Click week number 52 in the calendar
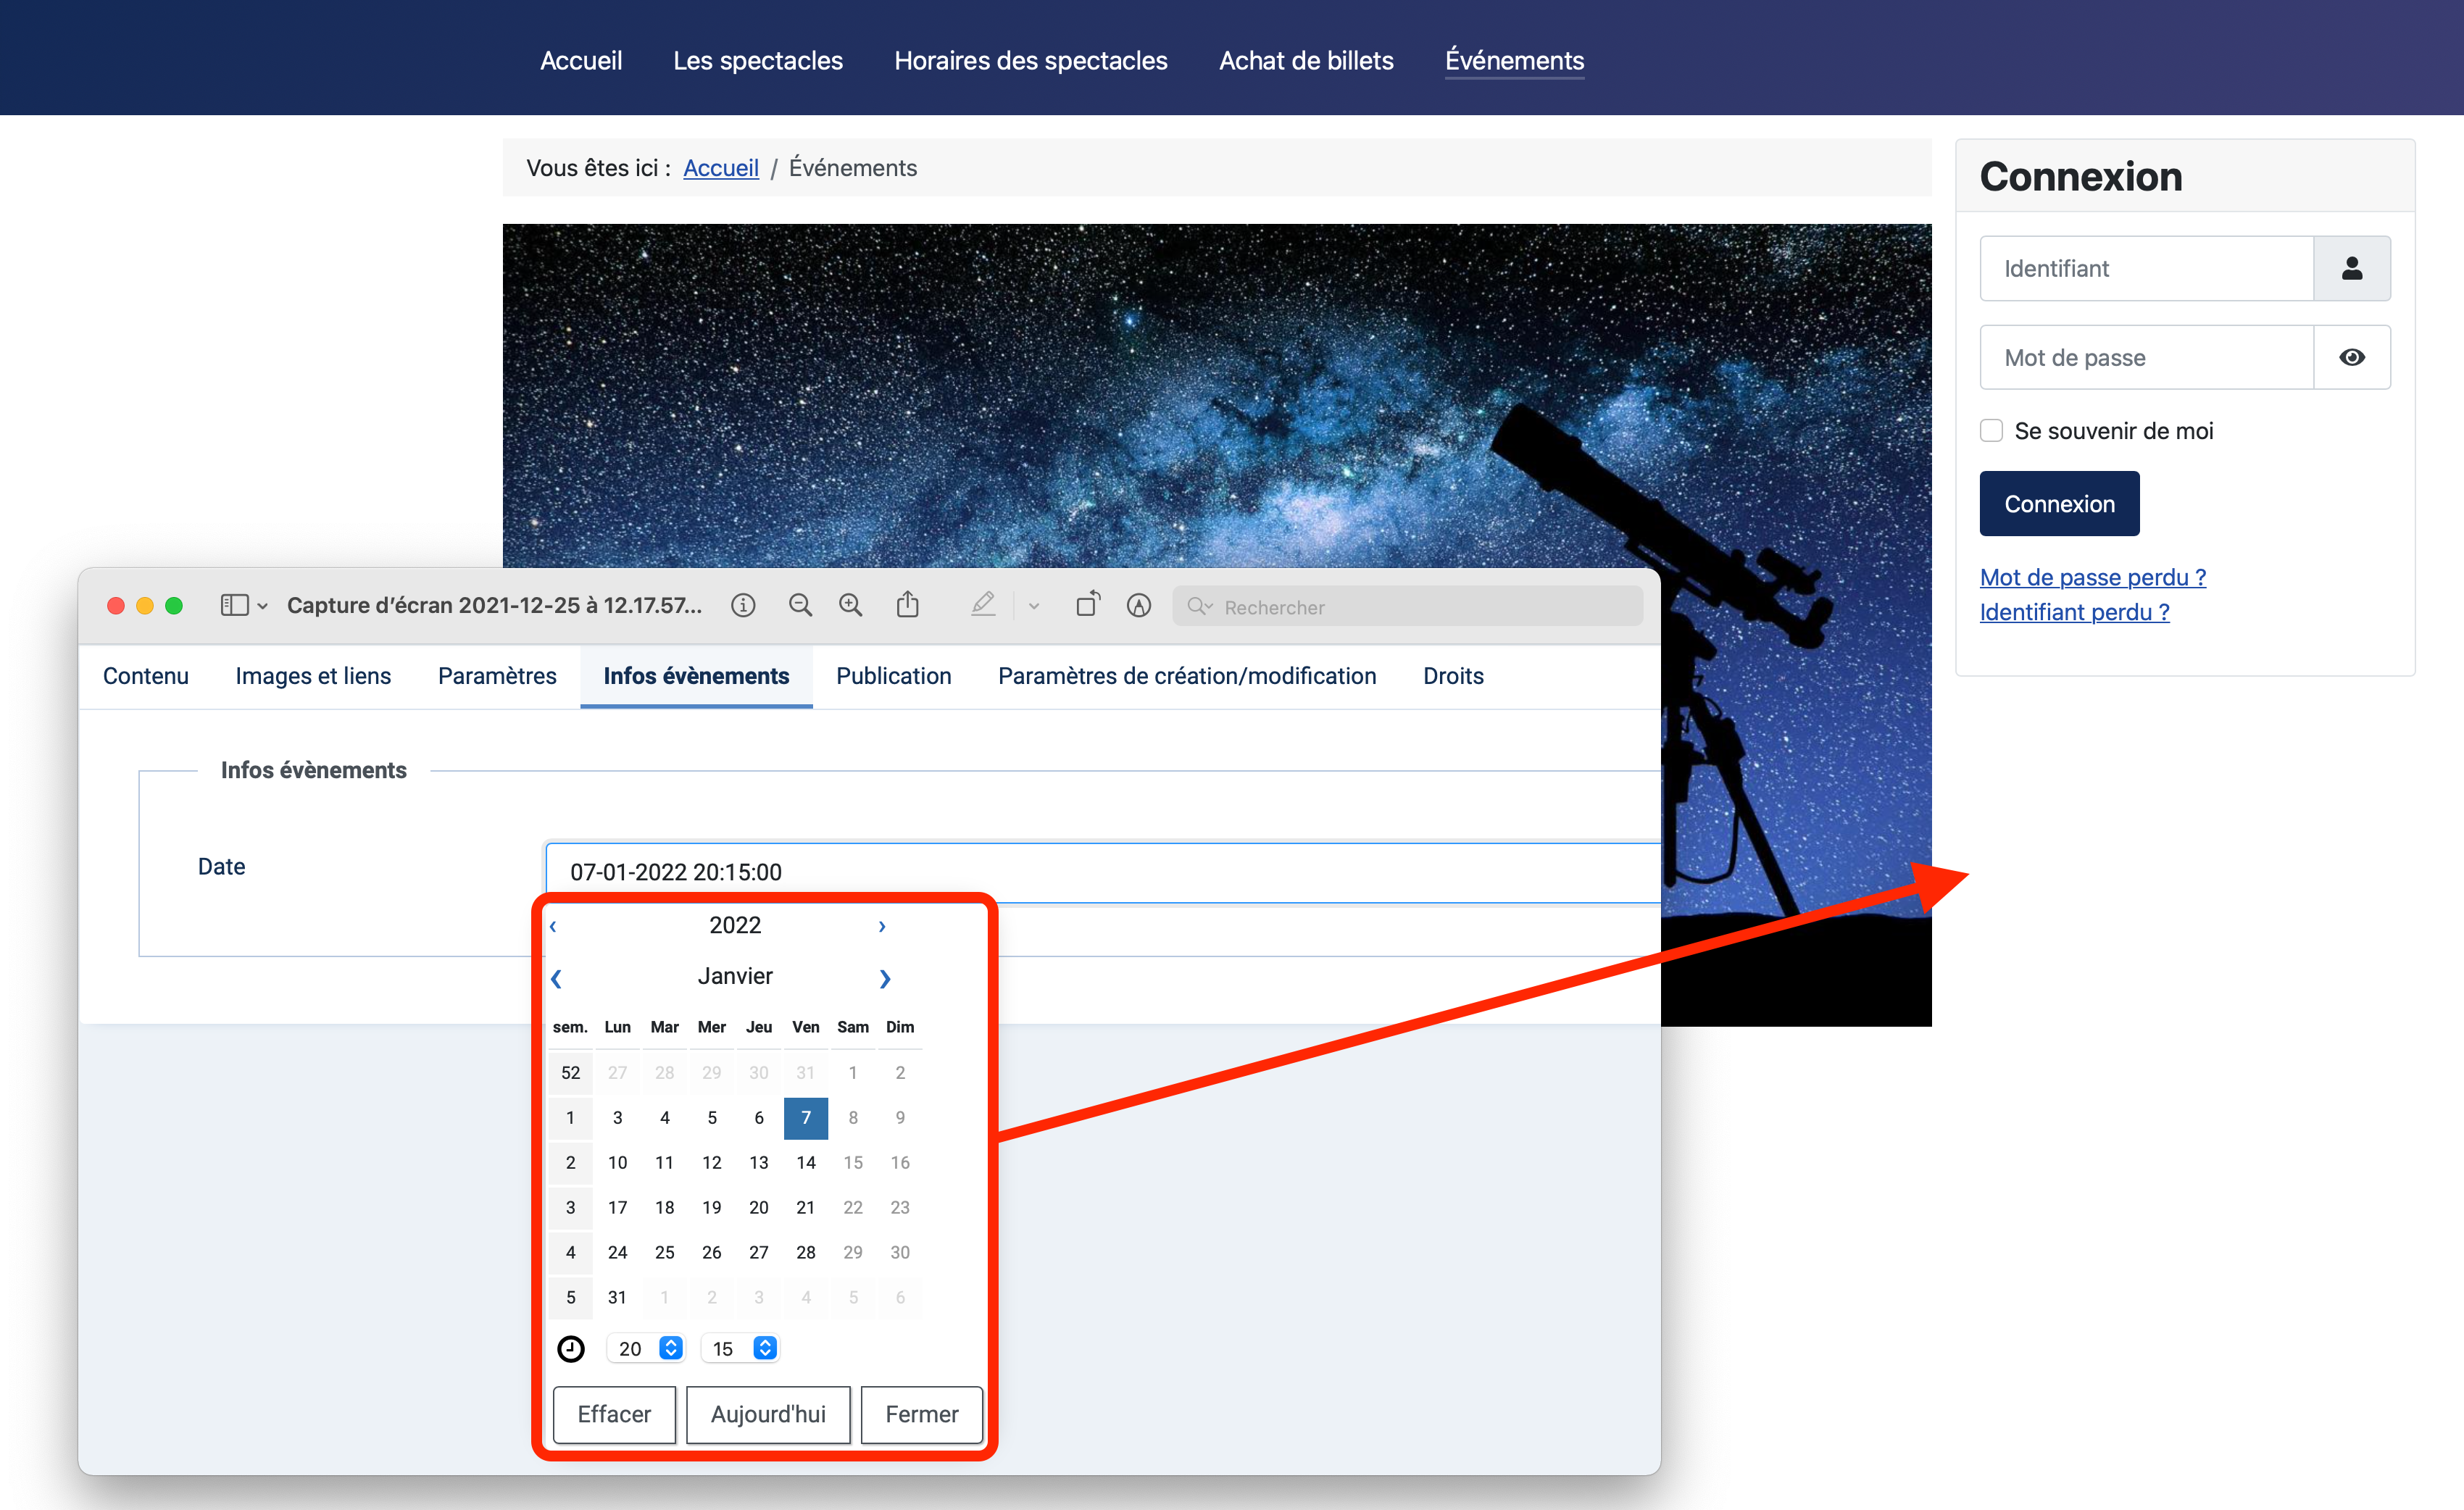Viewport: 2464px width, 1510px height. tap(571, 1073)
